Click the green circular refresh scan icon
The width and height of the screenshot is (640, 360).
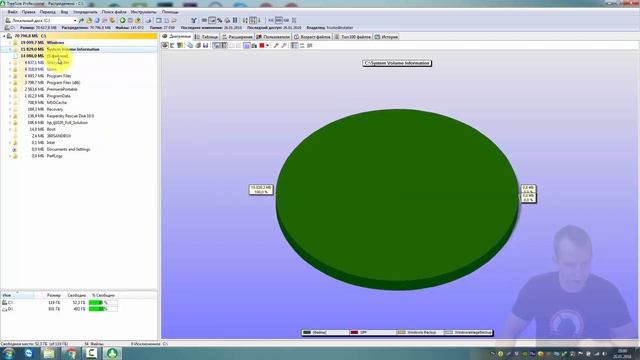click(122, 20)
